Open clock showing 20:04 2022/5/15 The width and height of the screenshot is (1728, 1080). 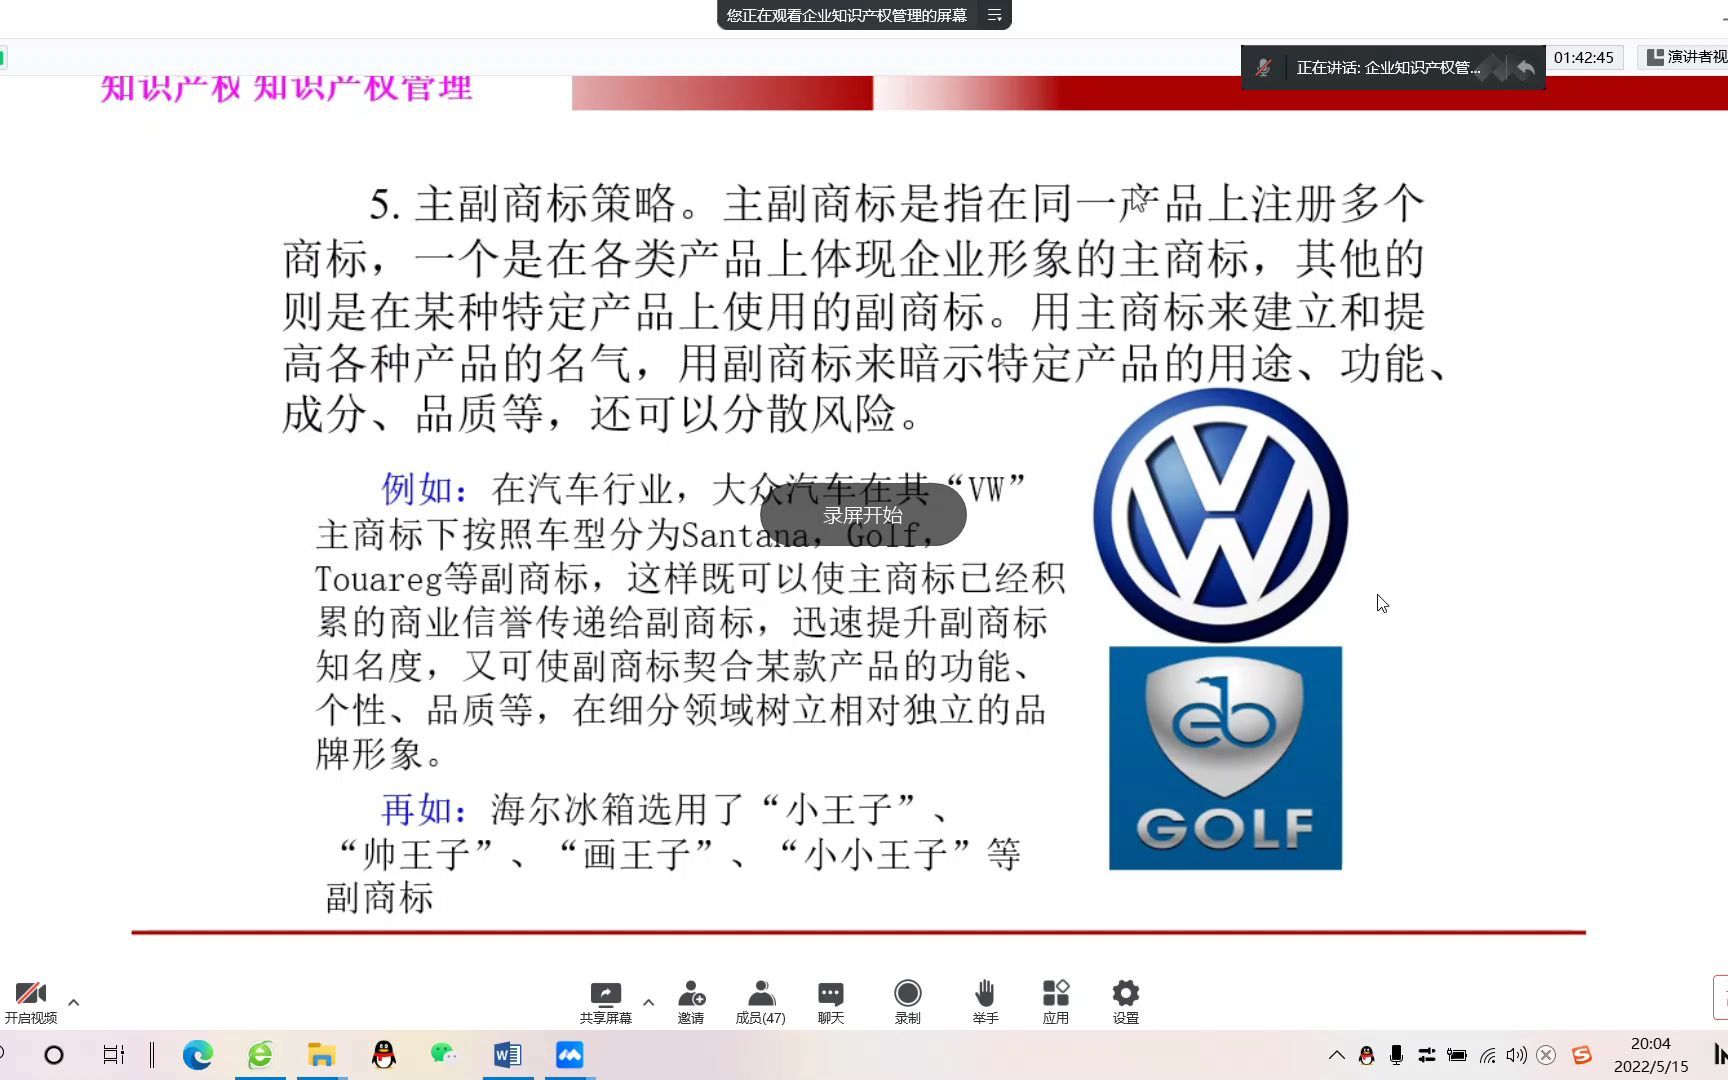pos(1651,1055)
